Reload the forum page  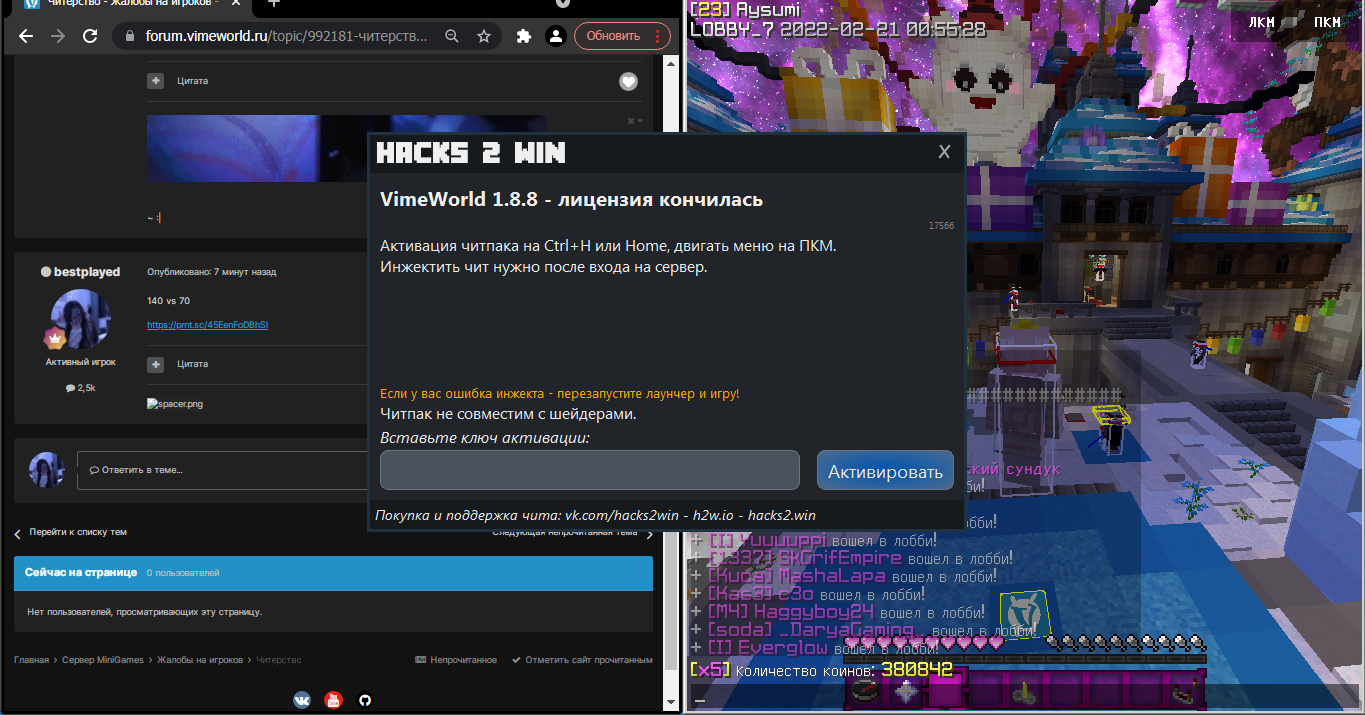90,36
